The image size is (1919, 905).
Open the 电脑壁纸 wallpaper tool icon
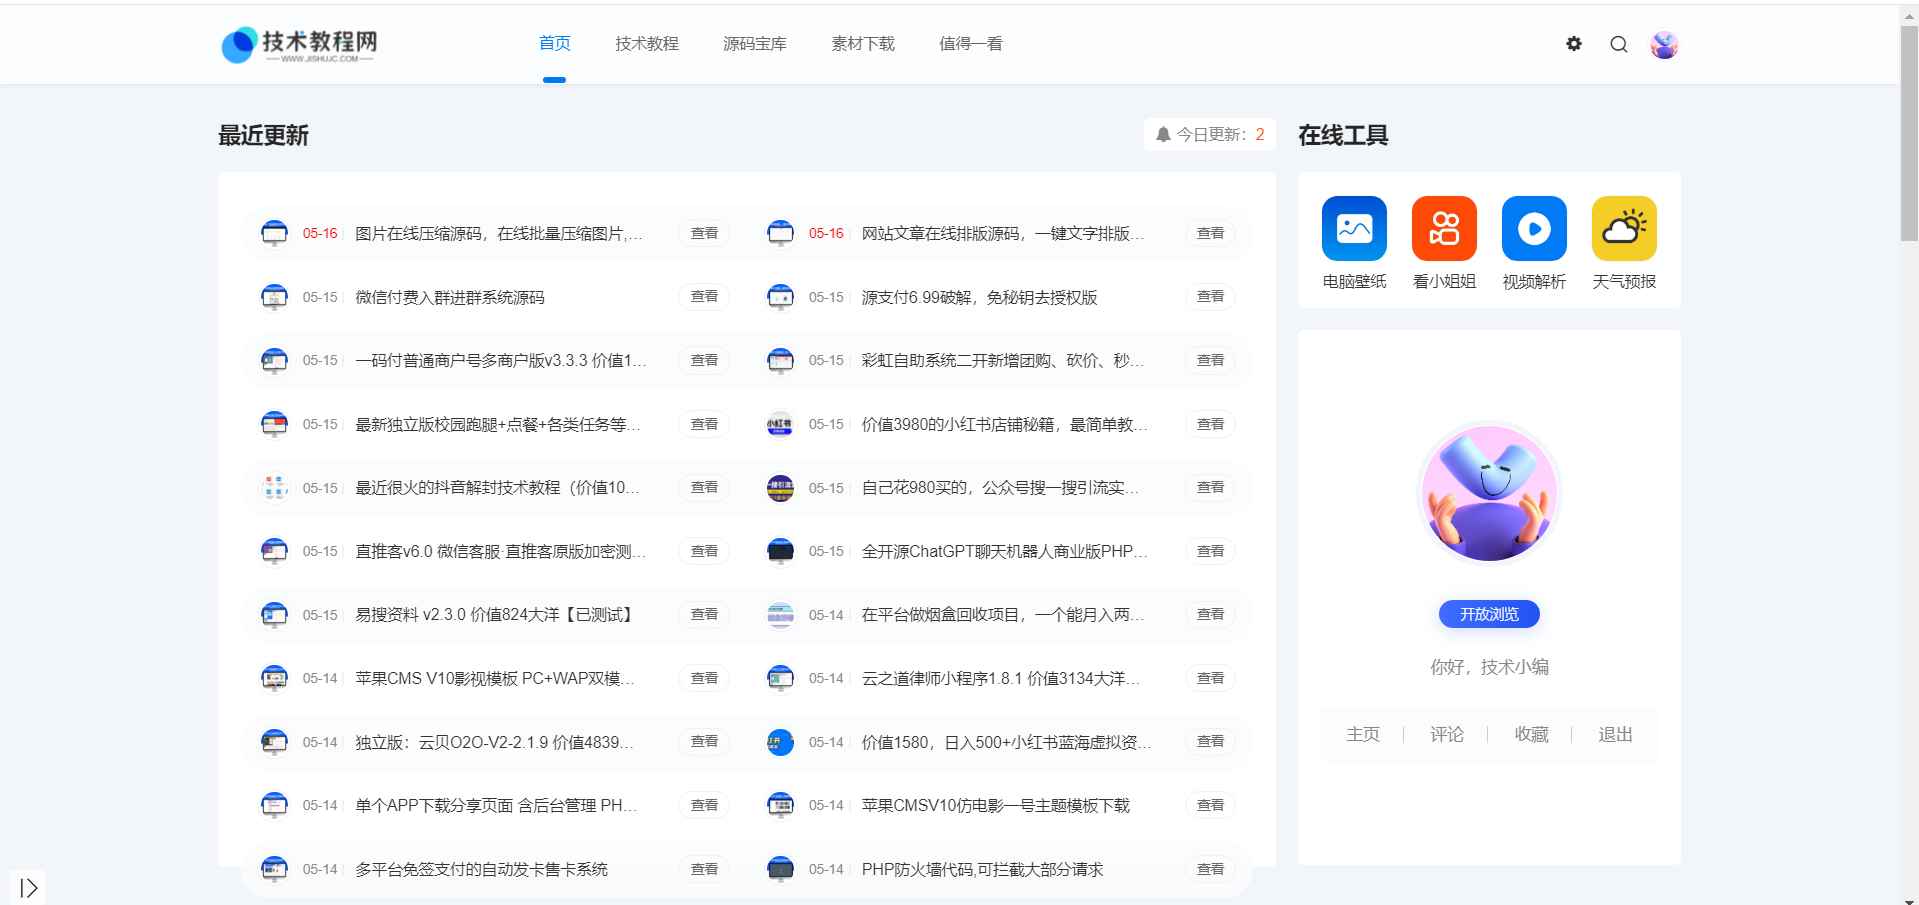click(1354, 229)
